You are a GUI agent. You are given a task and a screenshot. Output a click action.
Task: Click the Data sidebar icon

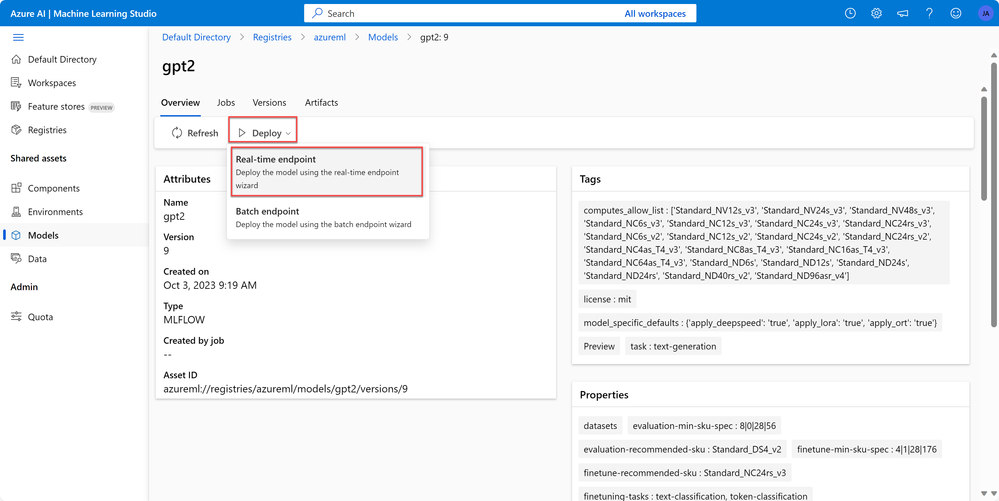click(17, 259)
